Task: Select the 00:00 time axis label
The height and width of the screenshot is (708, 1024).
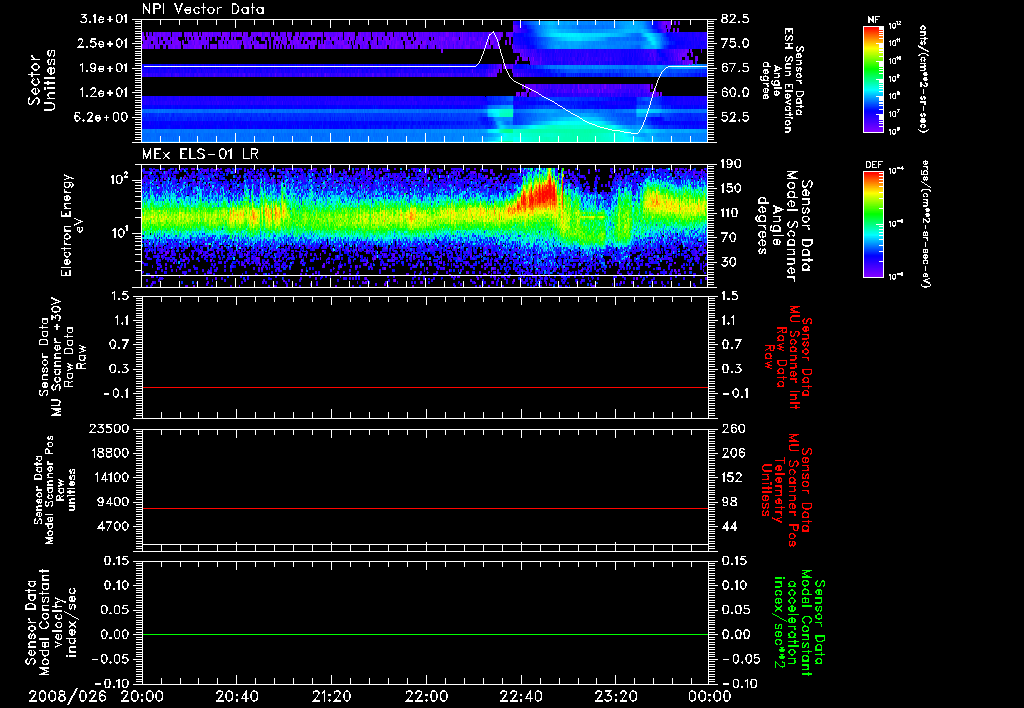Action: (709, 695)
